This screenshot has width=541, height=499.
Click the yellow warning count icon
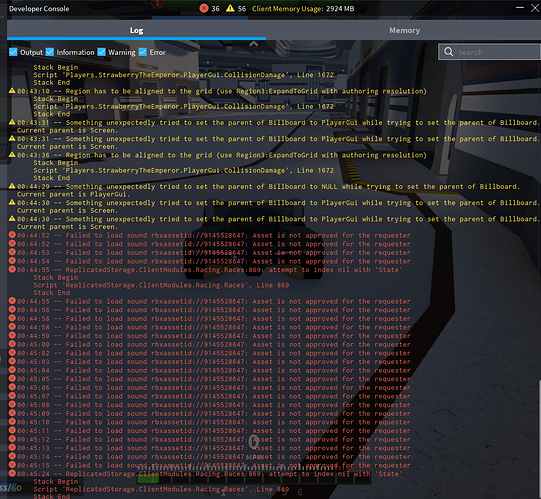coord(230,8)
